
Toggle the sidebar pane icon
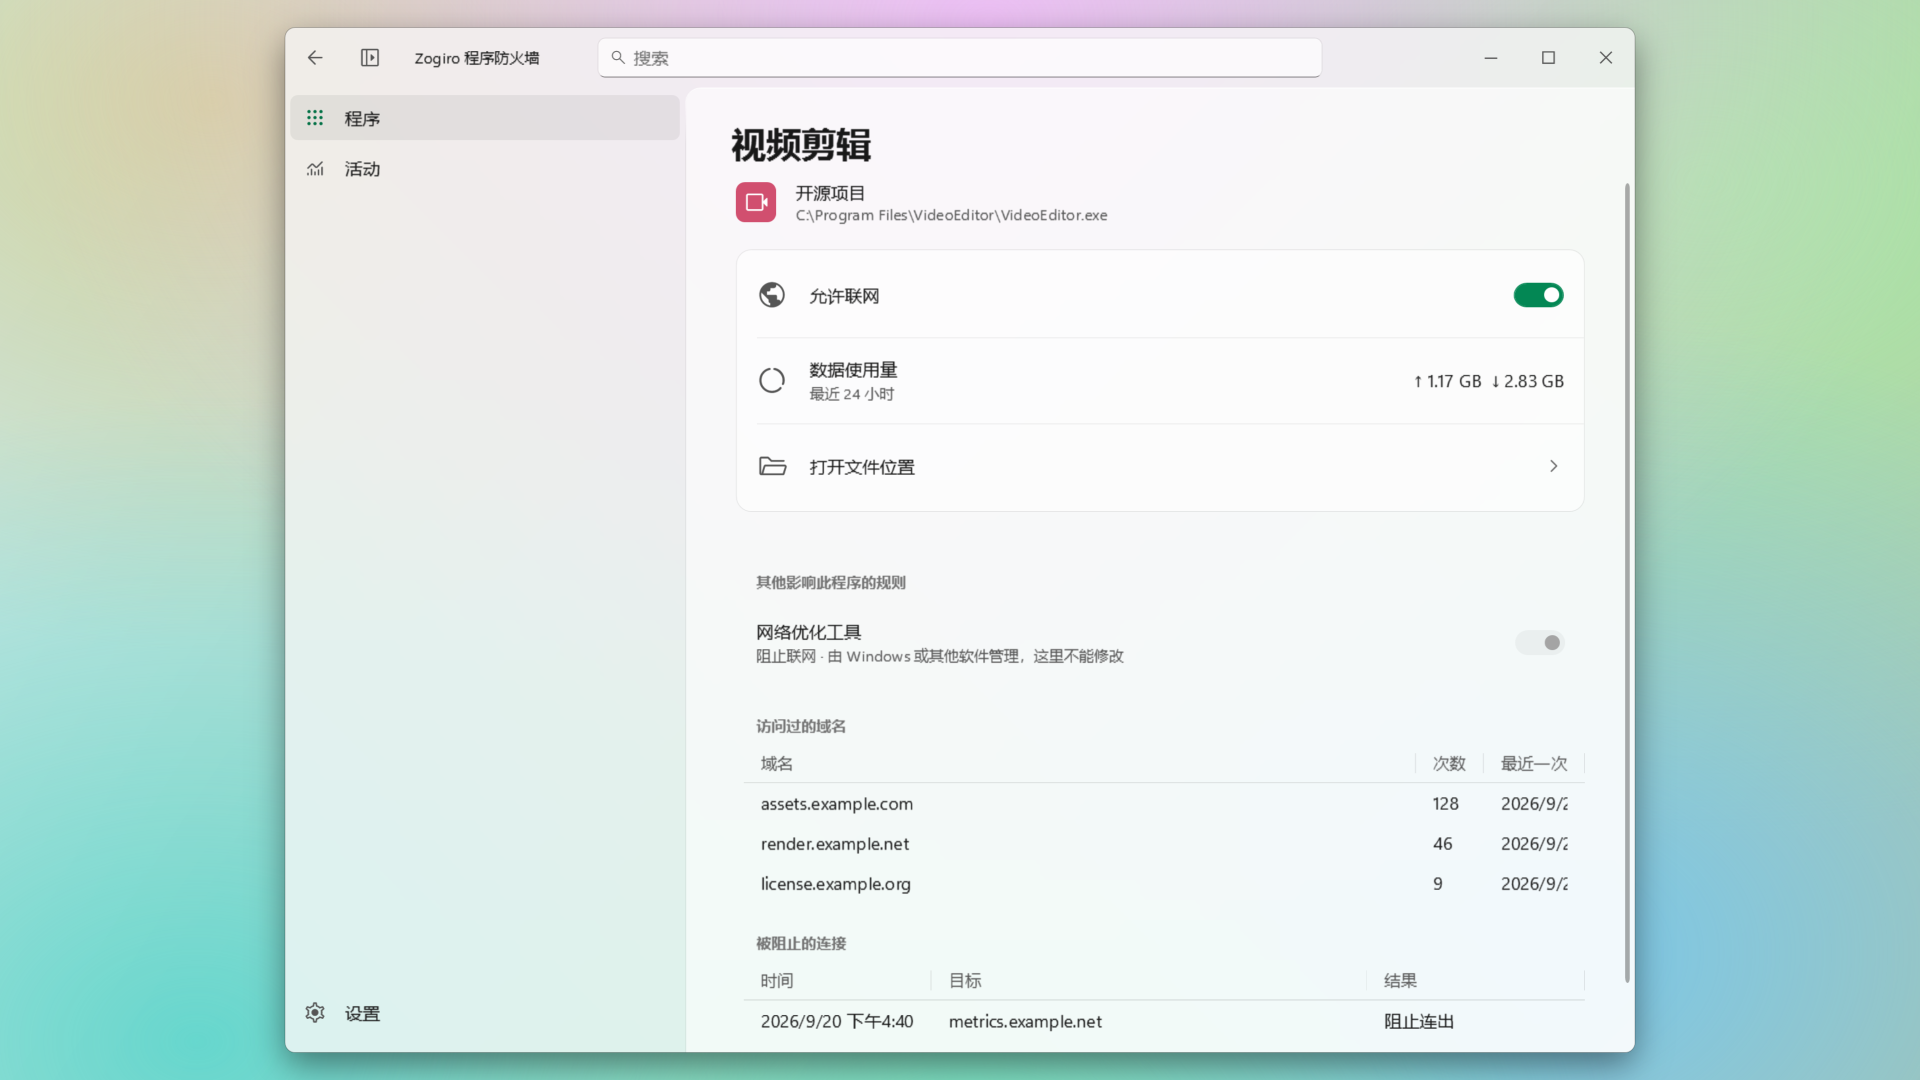pos(370,58)
